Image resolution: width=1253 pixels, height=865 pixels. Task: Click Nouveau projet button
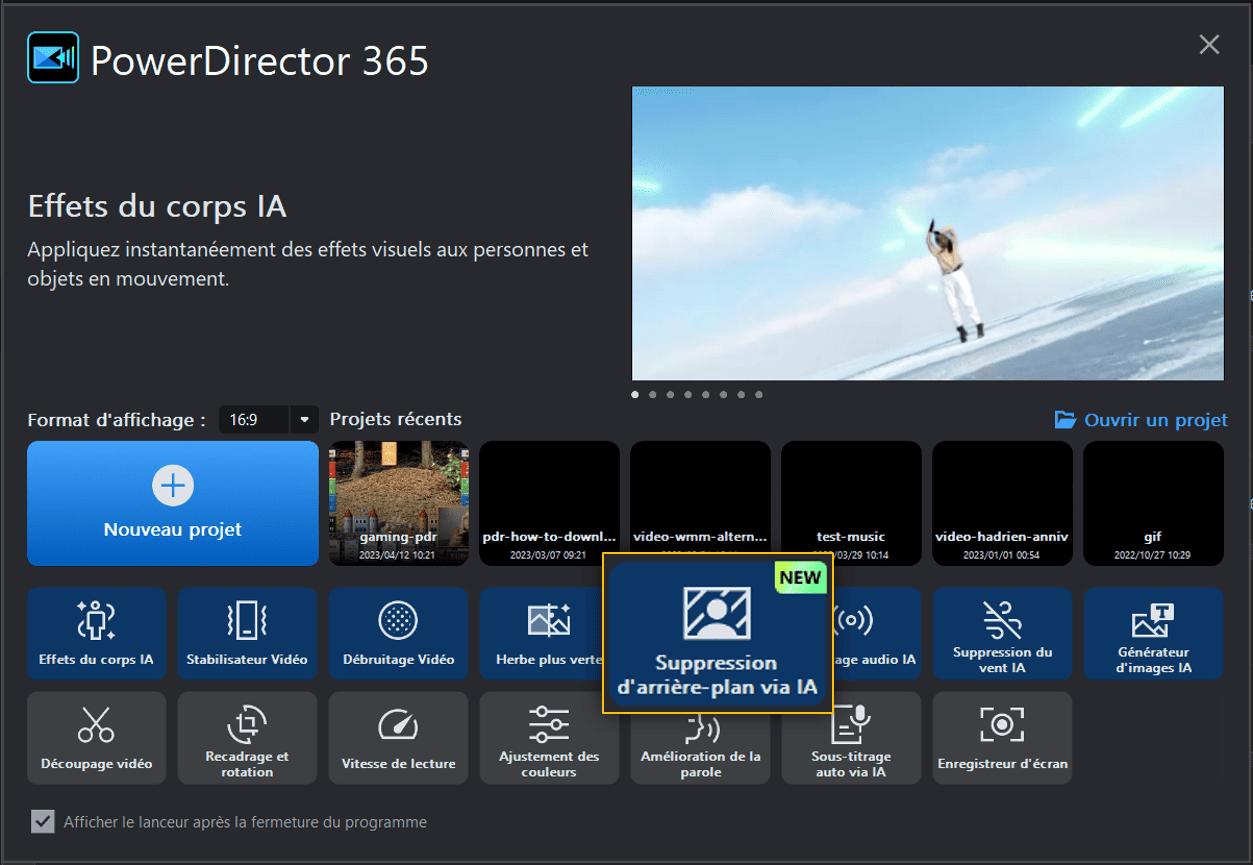(x=173, y=503)
